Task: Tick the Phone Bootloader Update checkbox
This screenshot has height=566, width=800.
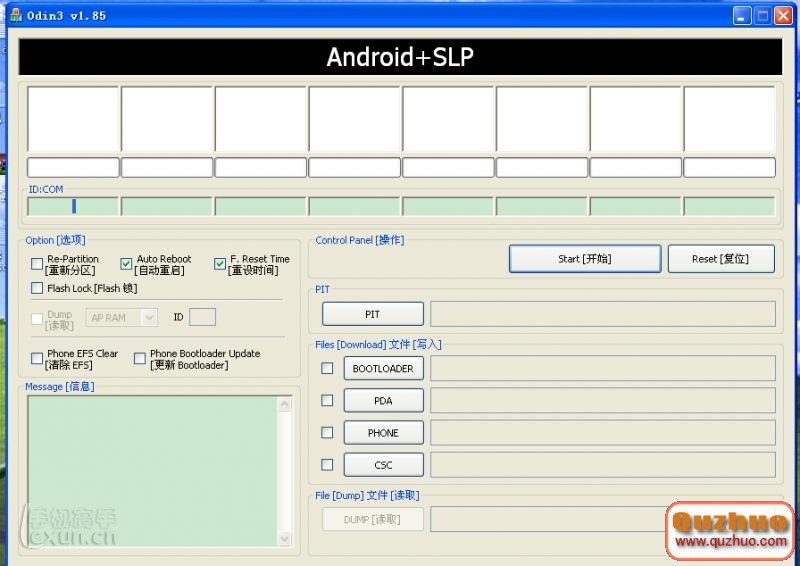Action: [139, 358]
